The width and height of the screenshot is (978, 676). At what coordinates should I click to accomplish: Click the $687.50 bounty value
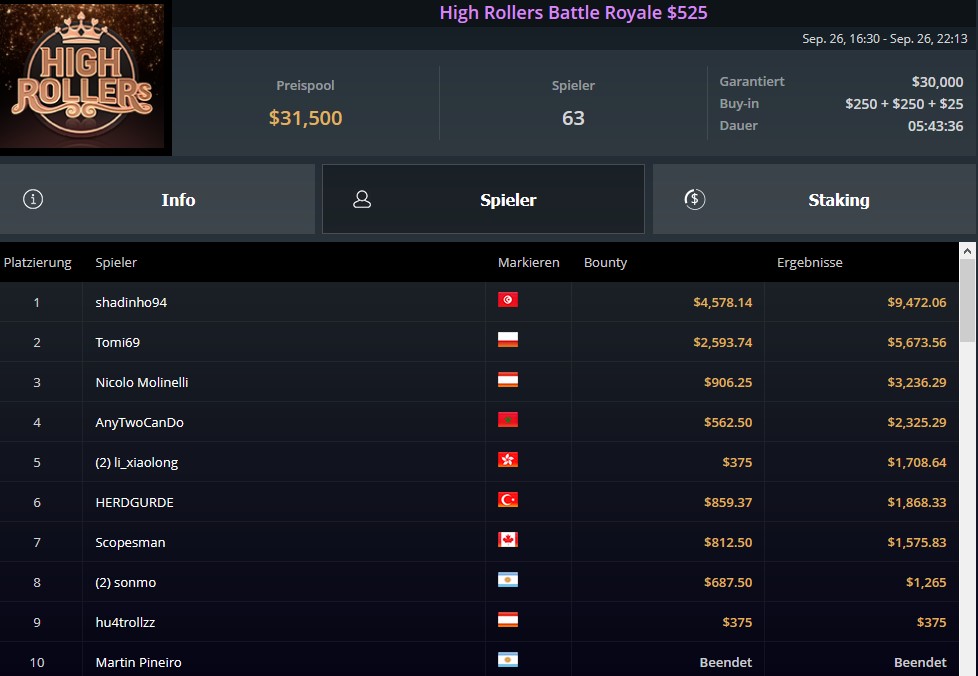pos(728,582)
